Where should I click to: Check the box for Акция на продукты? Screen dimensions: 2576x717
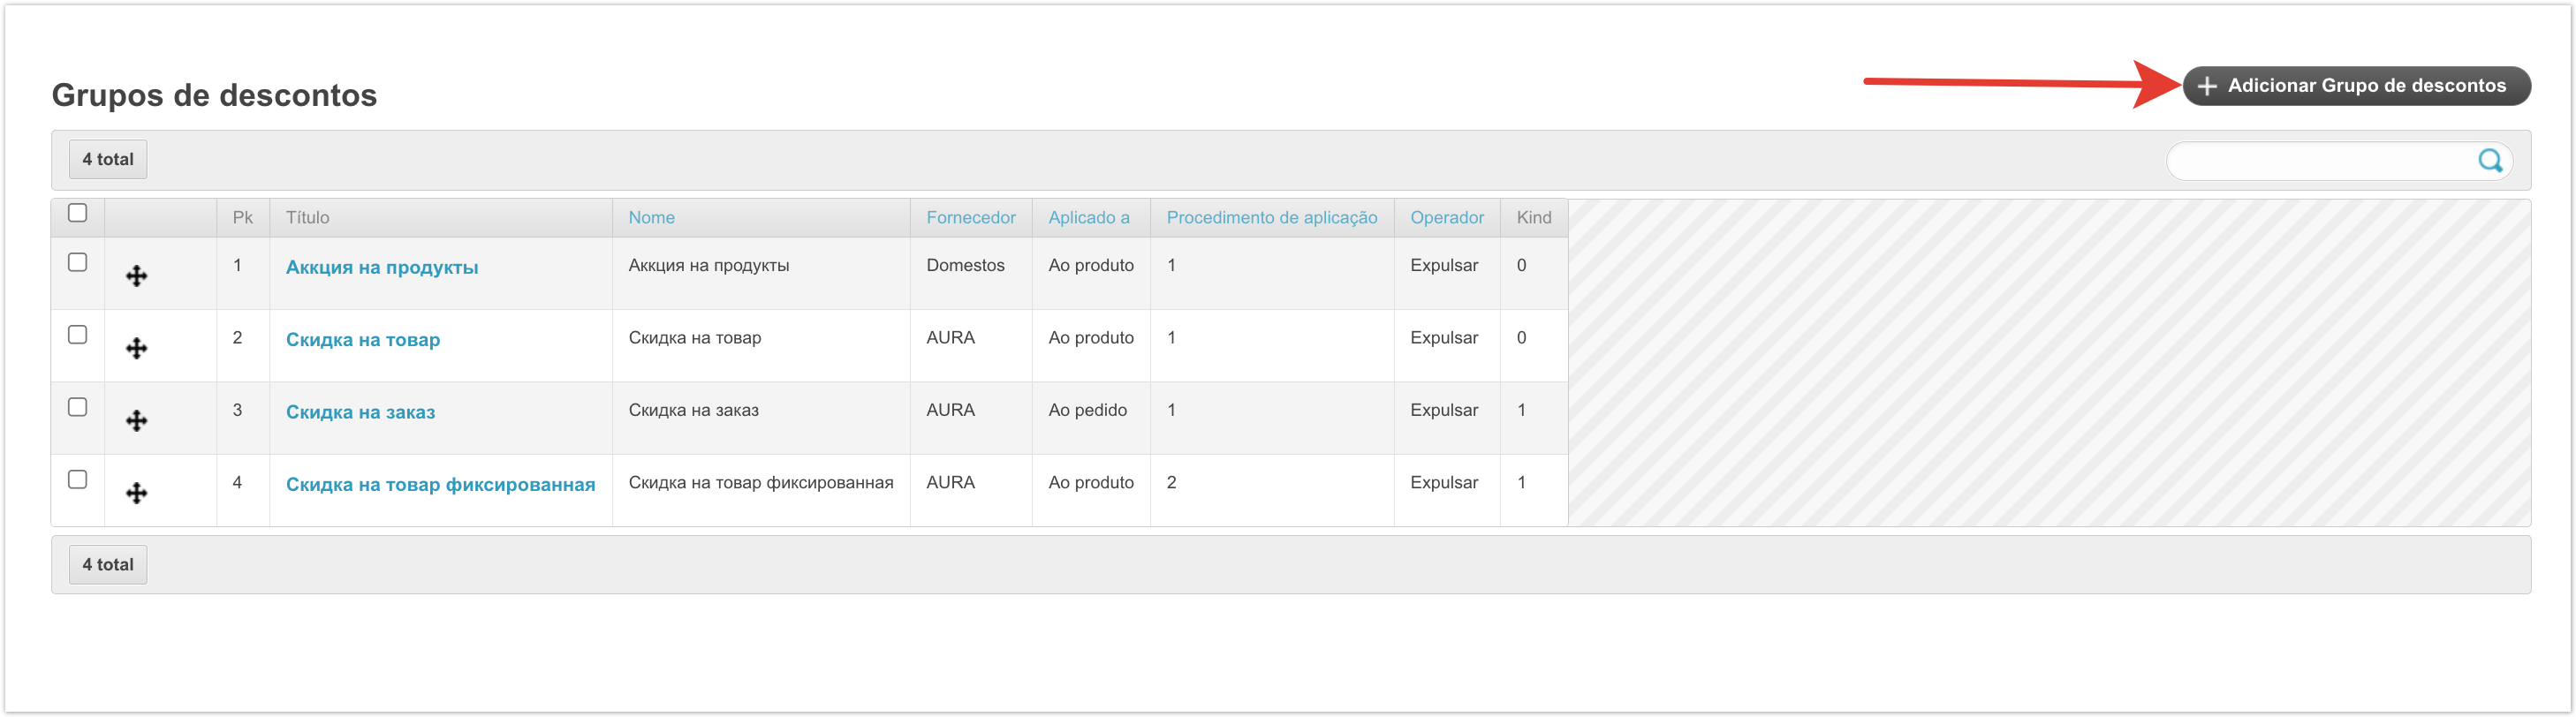[x=77, y=262]
